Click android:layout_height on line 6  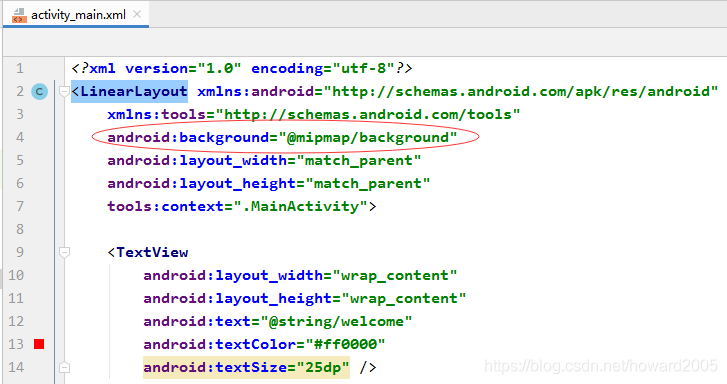coord(202,183)
